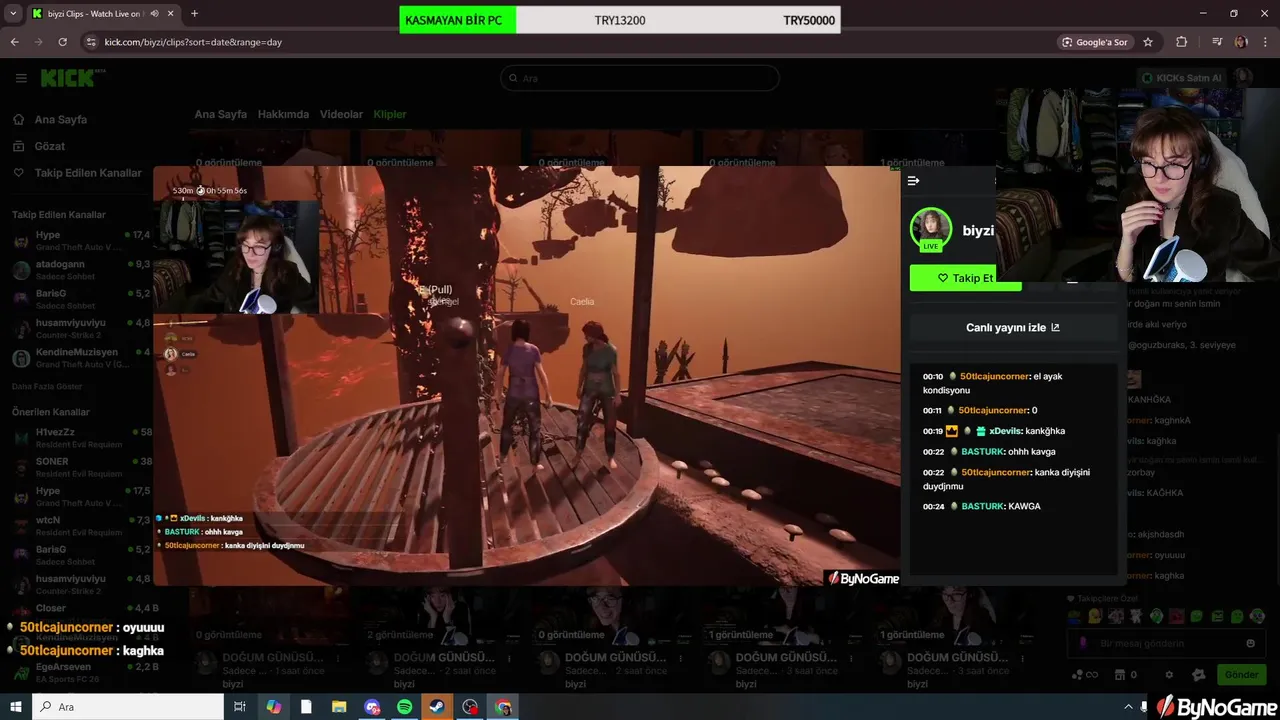Switch to the Videolar channel tab
The height and width of the screenshot is (720, 1280).
(341, 114)
